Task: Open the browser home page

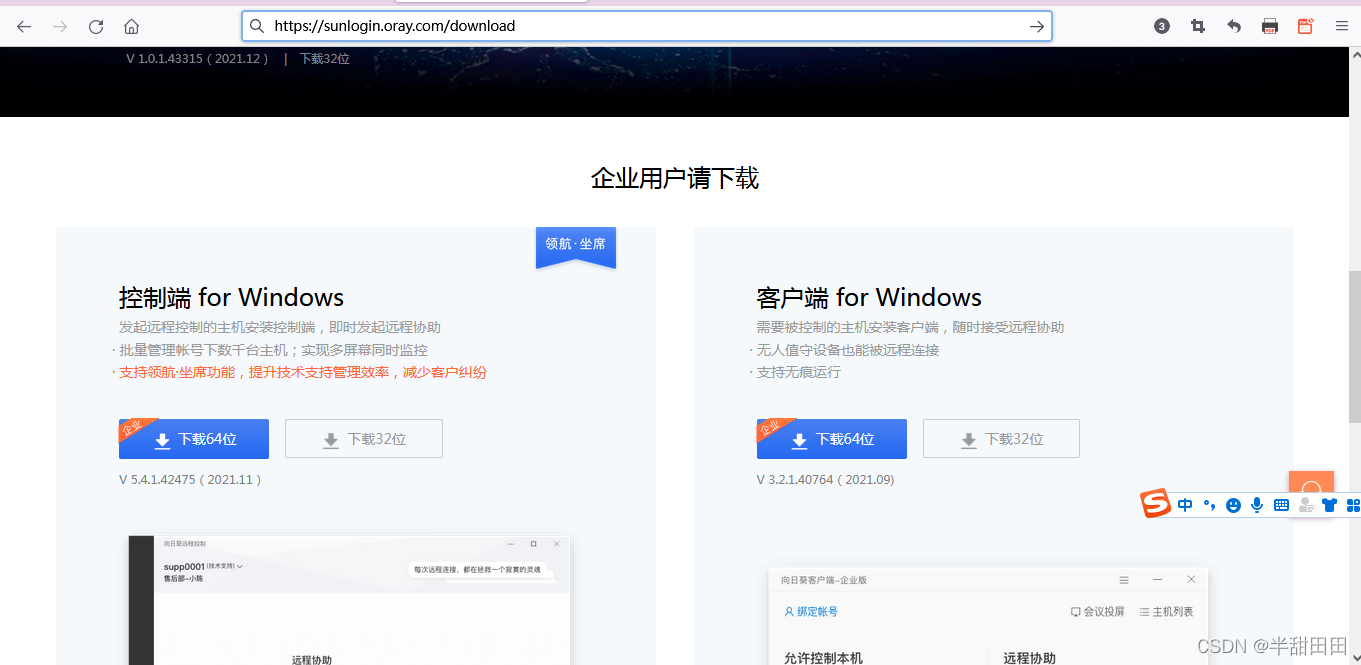Action: (x=131, y=27)
